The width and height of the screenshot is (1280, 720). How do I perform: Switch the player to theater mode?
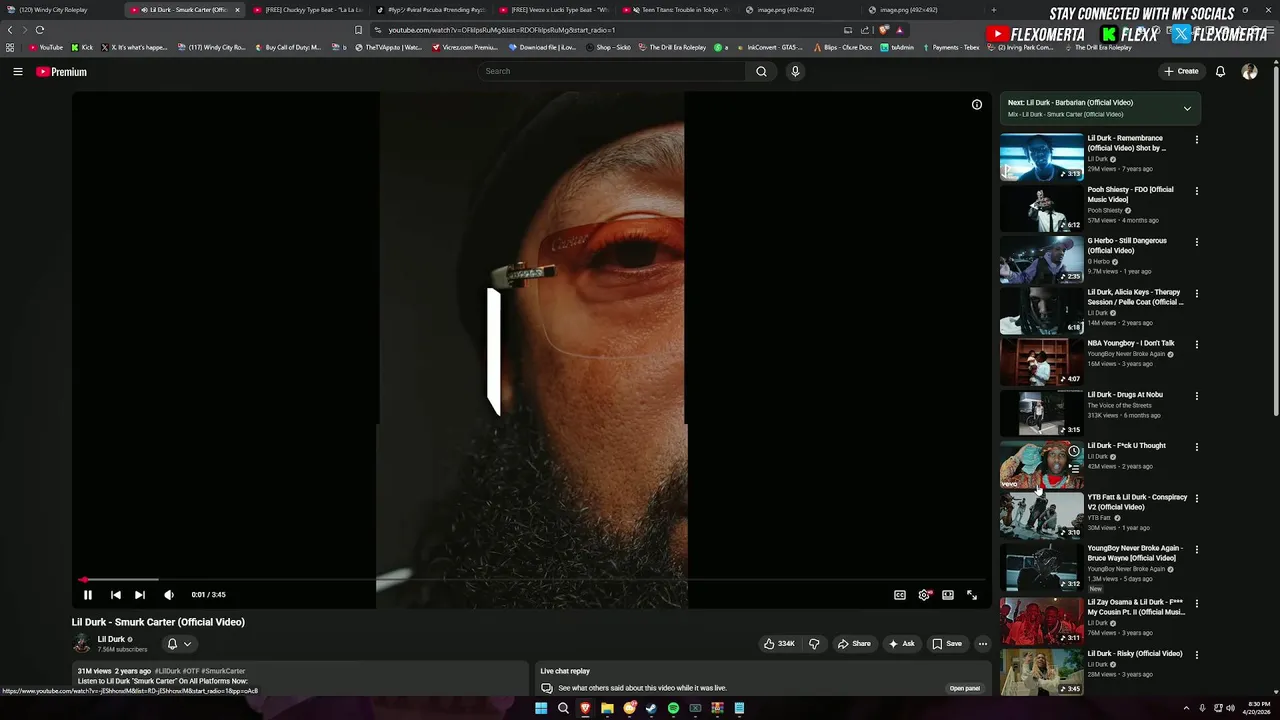tap(948, 595)
